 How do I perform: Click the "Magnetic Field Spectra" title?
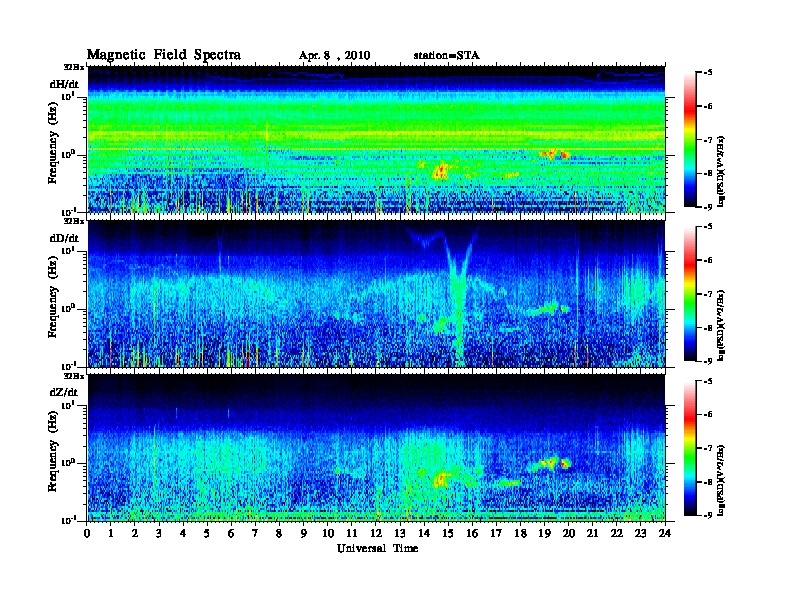pyautogui.click(x=164, y=55)
